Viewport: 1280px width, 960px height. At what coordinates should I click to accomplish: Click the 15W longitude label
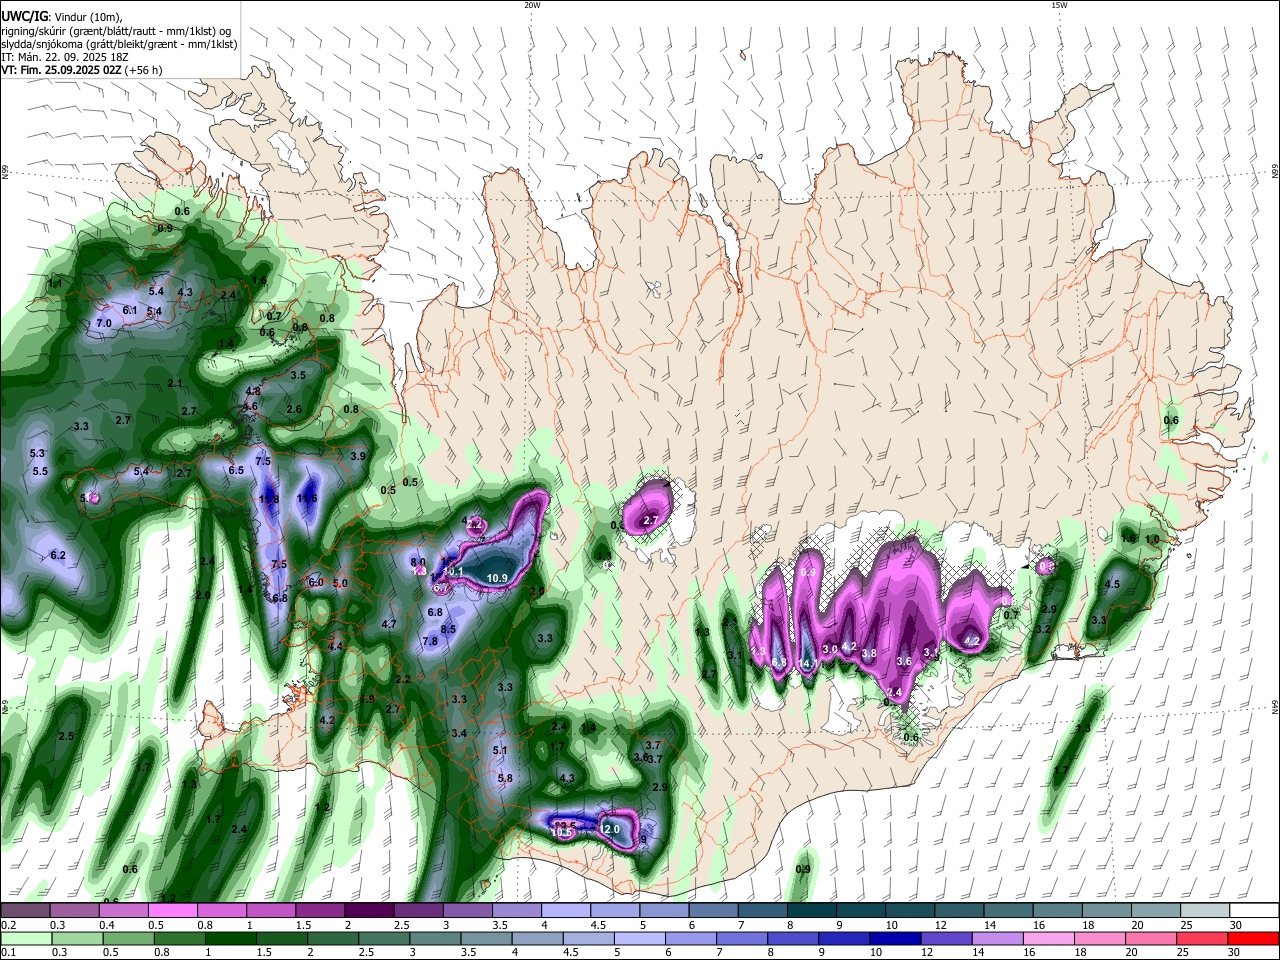[1059, 5]
